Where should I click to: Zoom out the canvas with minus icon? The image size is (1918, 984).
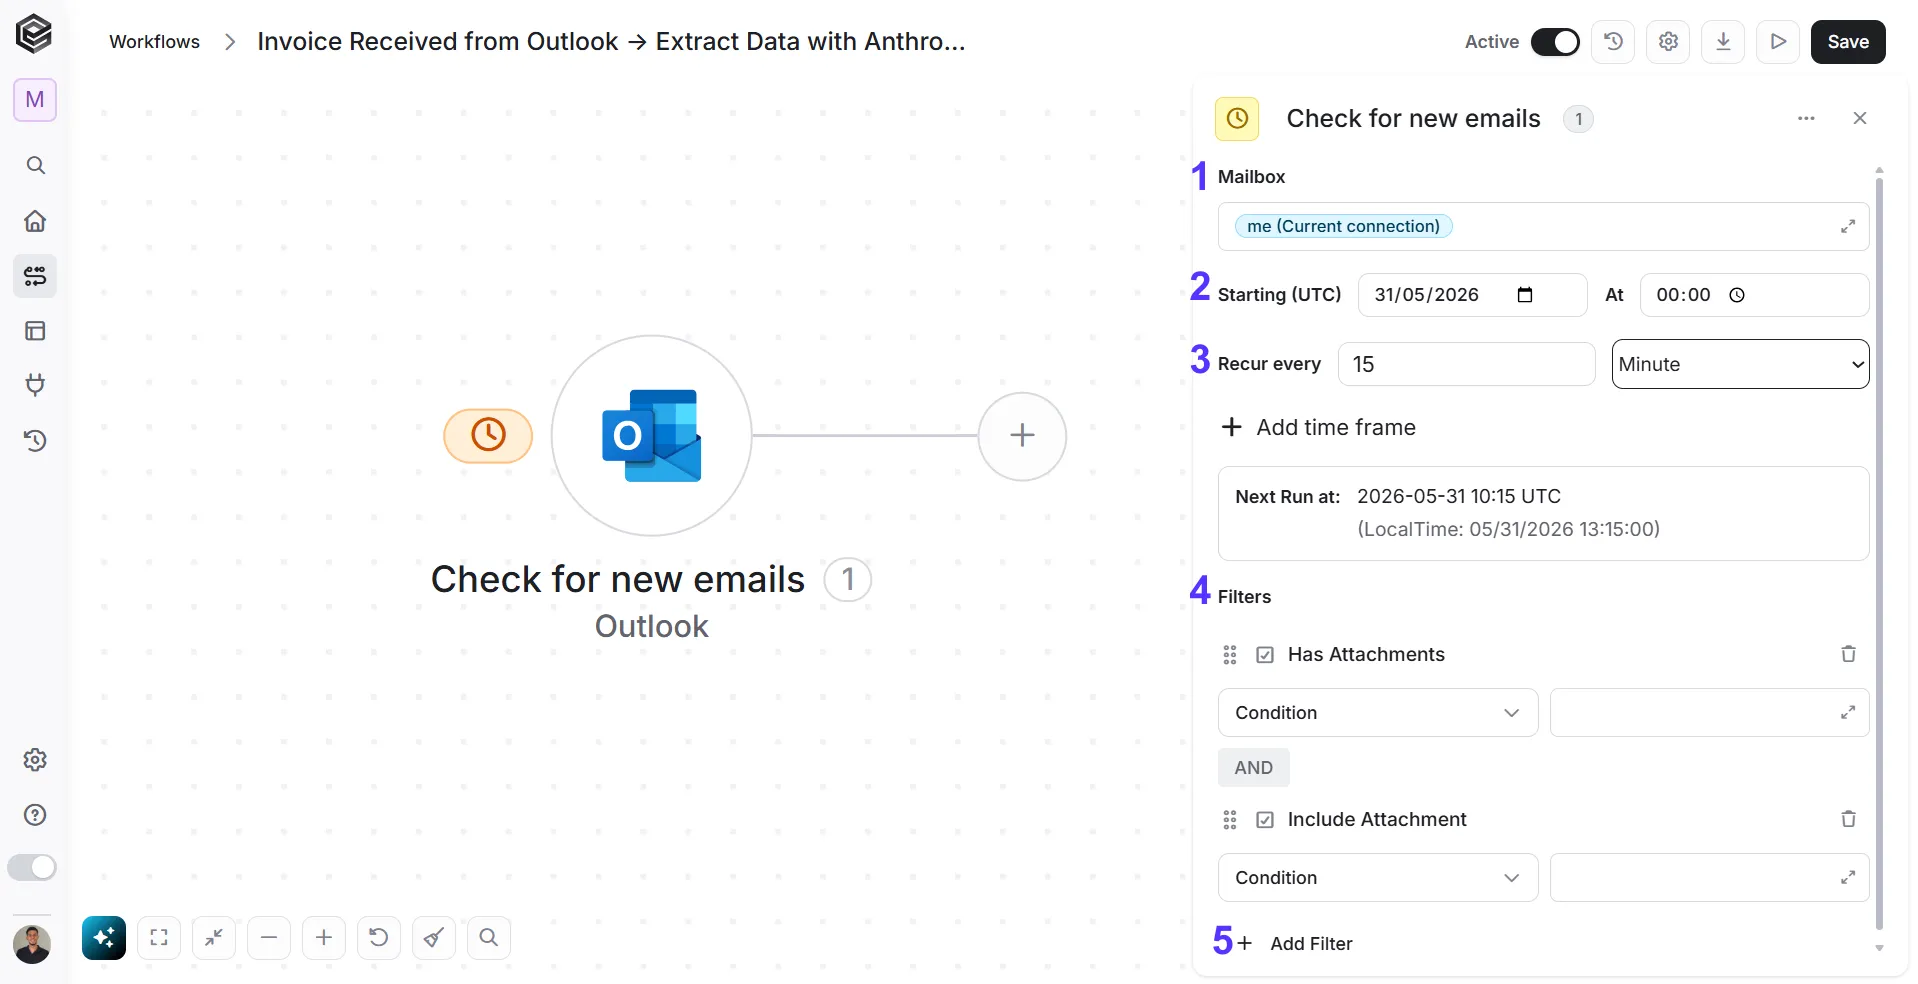(x=269, y=938)
